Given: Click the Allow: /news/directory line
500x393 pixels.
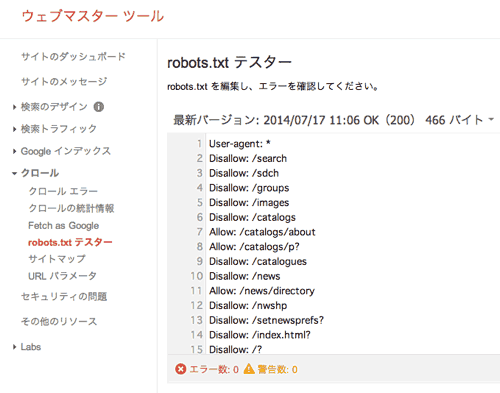Looking at the screenshot, I should coord(262,291).
